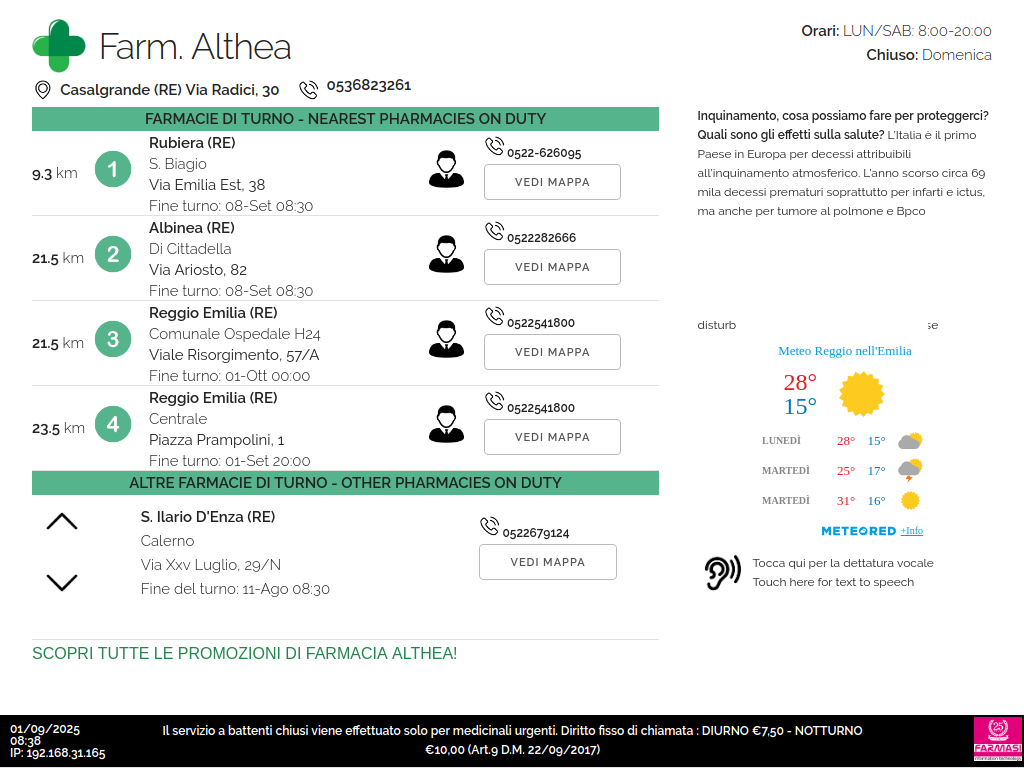Screen dimensions: 1024x768
Task: Click the pharmacist icon for Centrale pharmacy
Action: coord(446,424)
